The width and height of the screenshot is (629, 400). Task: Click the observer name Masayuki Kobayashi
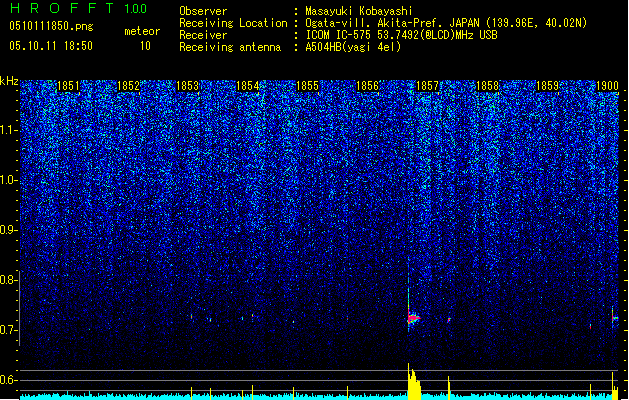click(x=358, y=11)
